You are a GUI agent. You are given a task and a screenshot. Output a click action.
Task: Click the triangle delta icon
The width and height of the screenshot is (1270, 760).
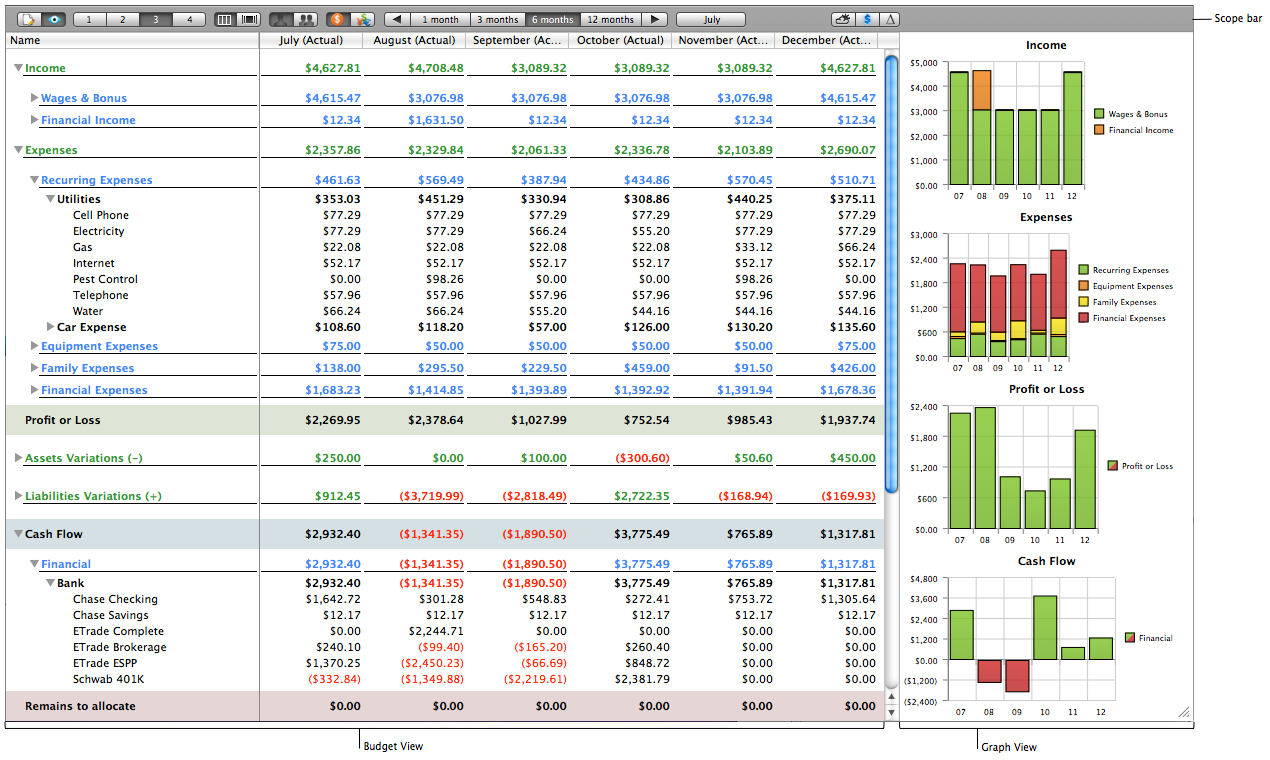pyautogui.click(x=889, y=19)
